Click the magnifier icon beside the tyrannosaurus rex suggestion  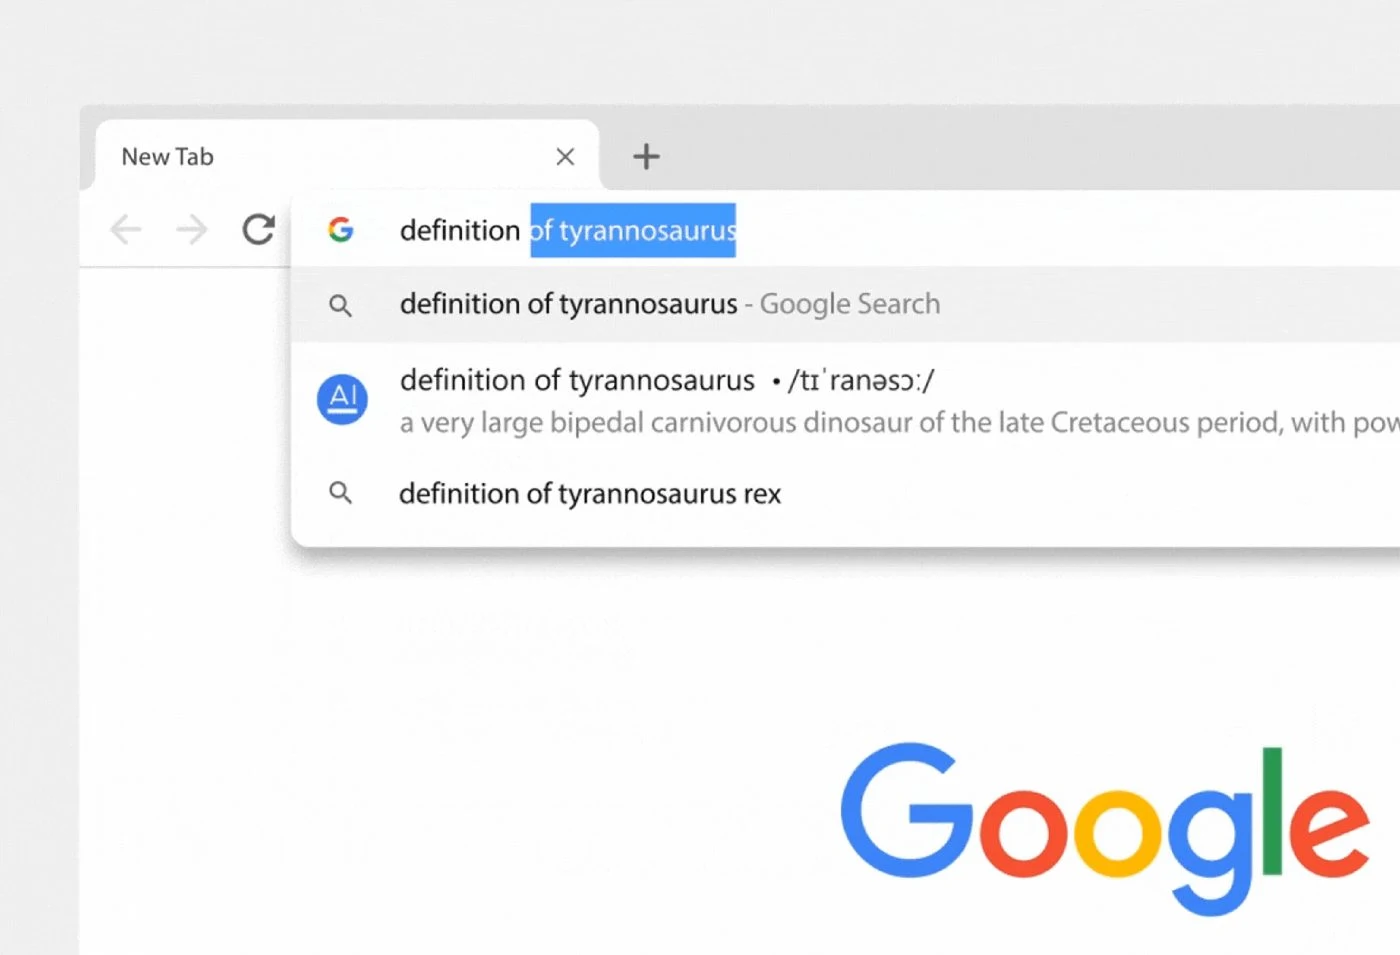tap(341, 493)
